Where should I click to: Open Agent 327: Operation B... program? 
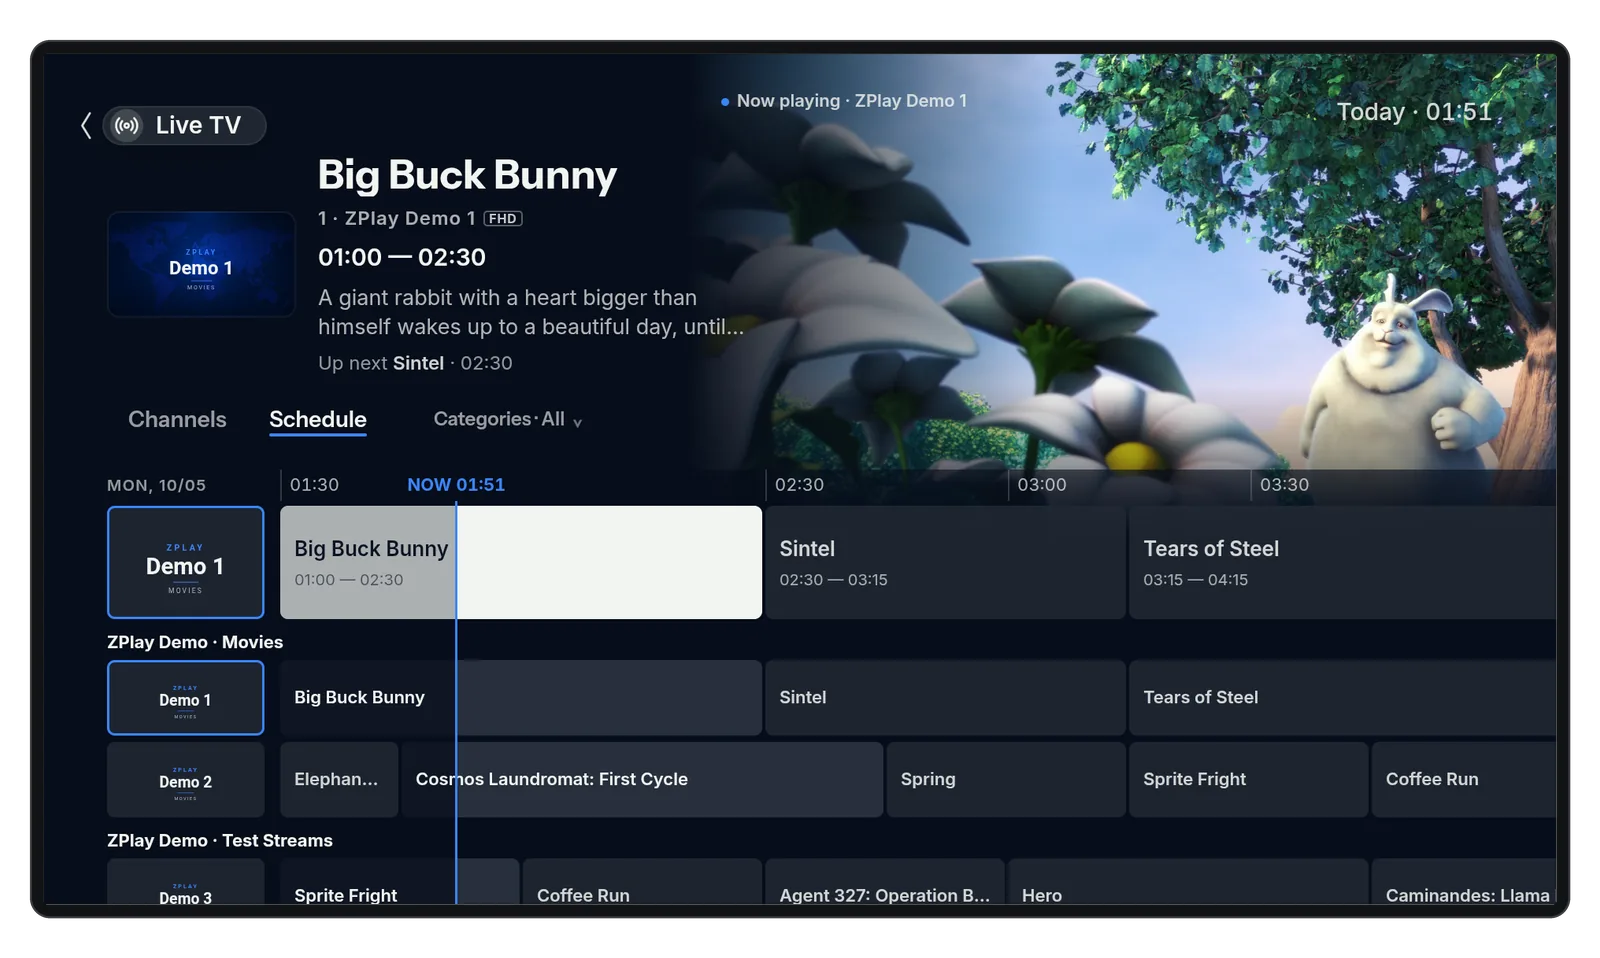pyautogui.click(x=885, y=882)
